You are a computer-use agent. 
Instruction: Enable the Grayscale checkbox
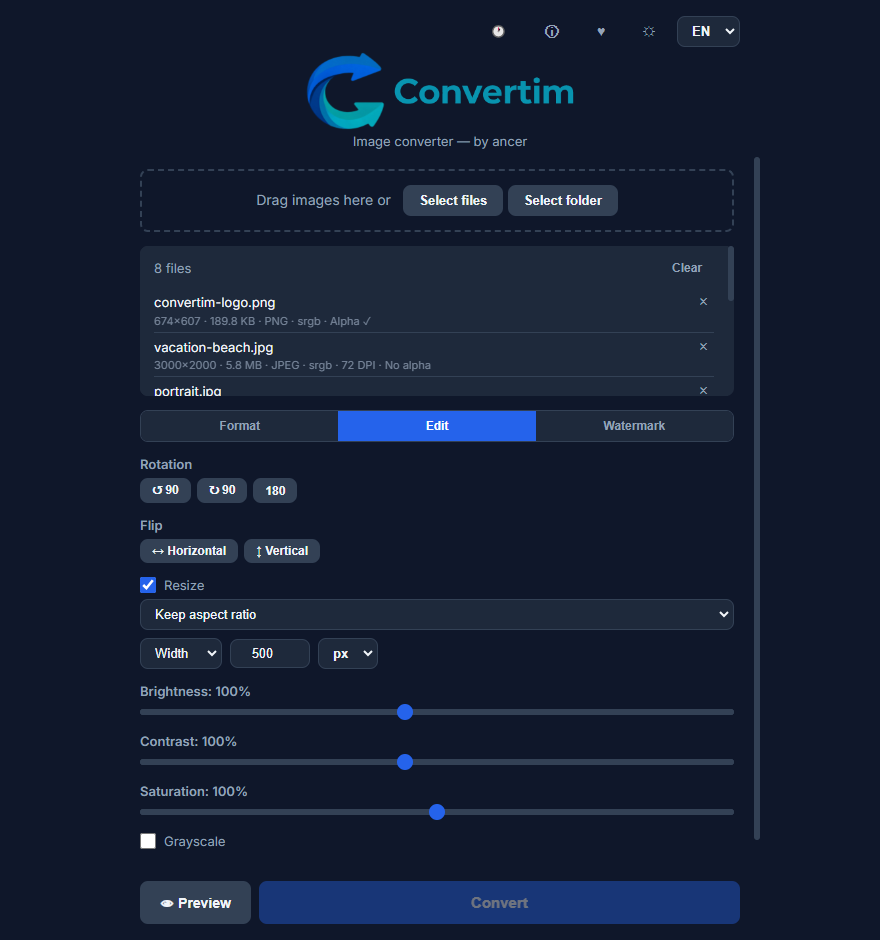[x=148, y=841]
